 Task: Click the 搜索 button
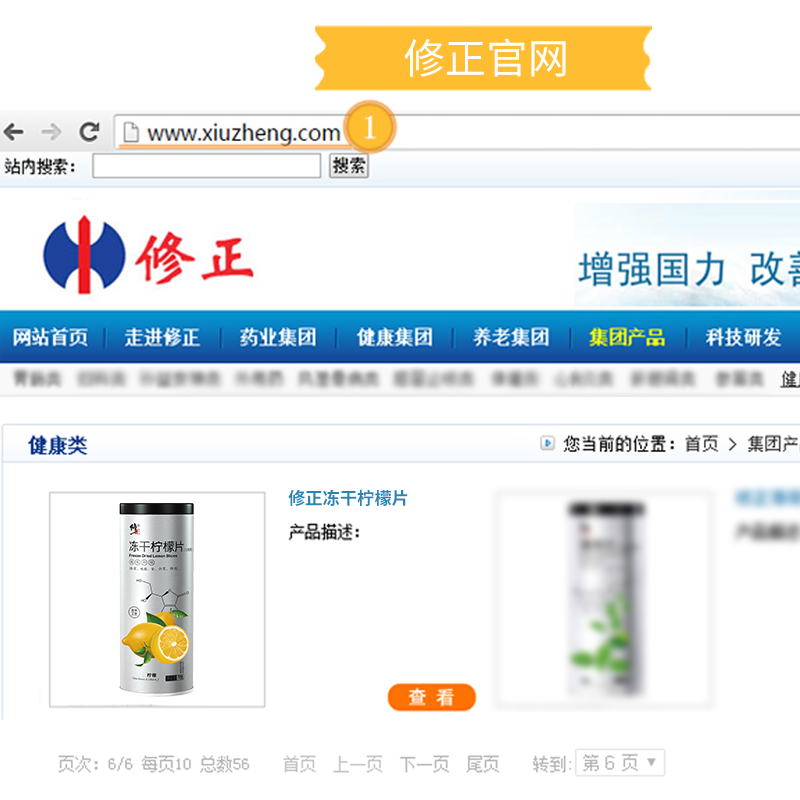click(349, 166)
